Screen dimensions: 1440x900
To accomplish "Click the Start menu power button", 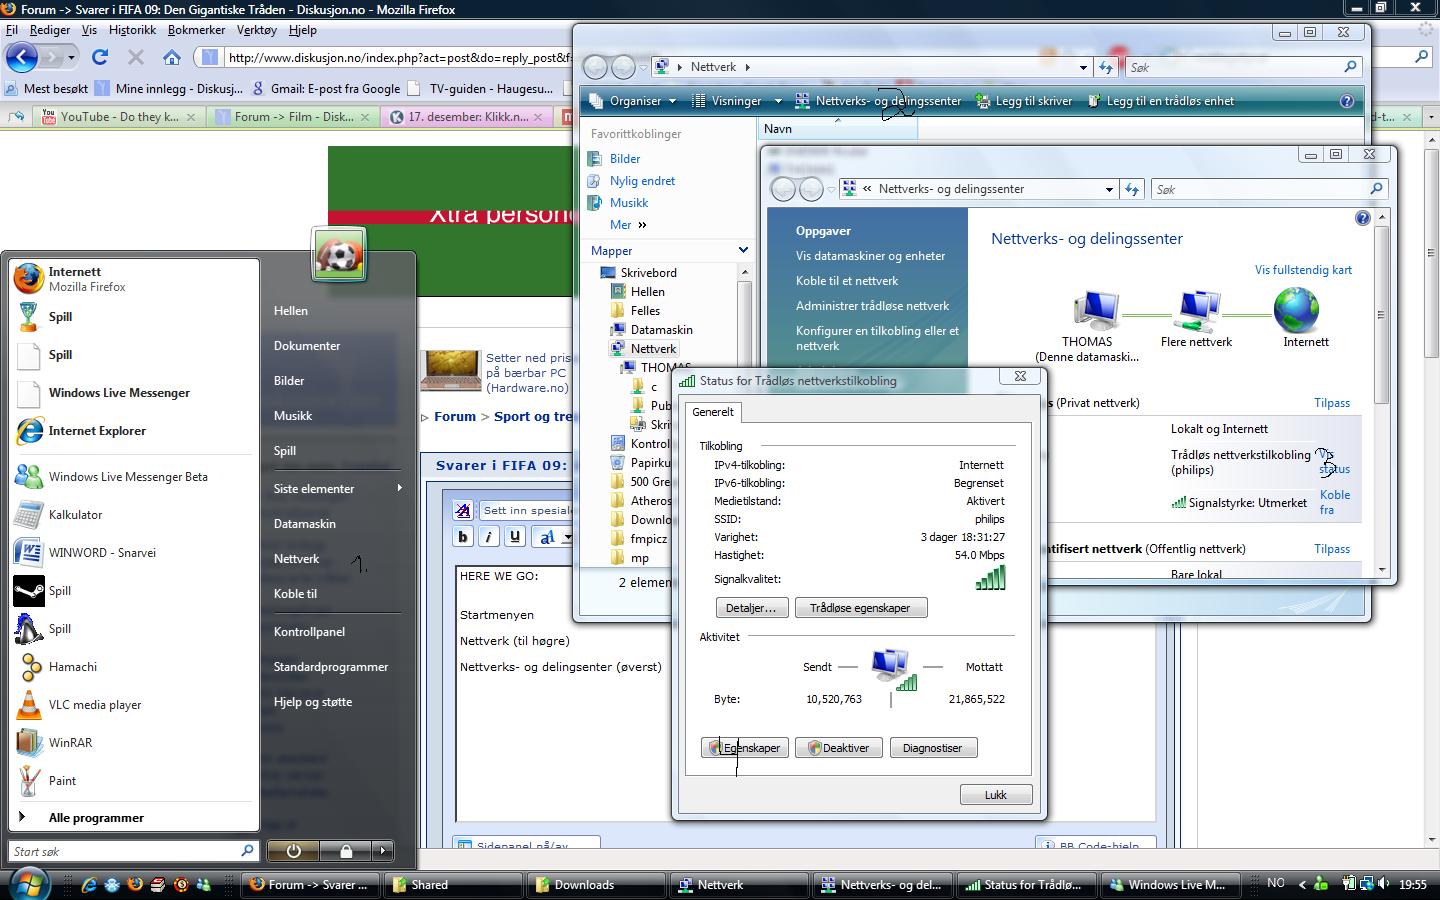I will point(293,851).
